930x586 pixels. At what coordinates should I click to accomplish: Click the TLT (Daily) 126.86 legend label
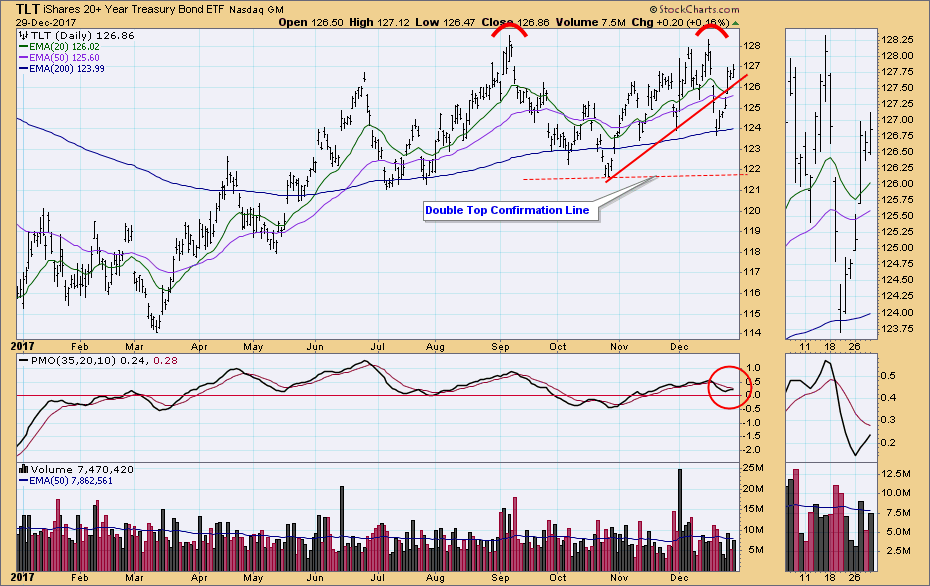click(82, 36)
